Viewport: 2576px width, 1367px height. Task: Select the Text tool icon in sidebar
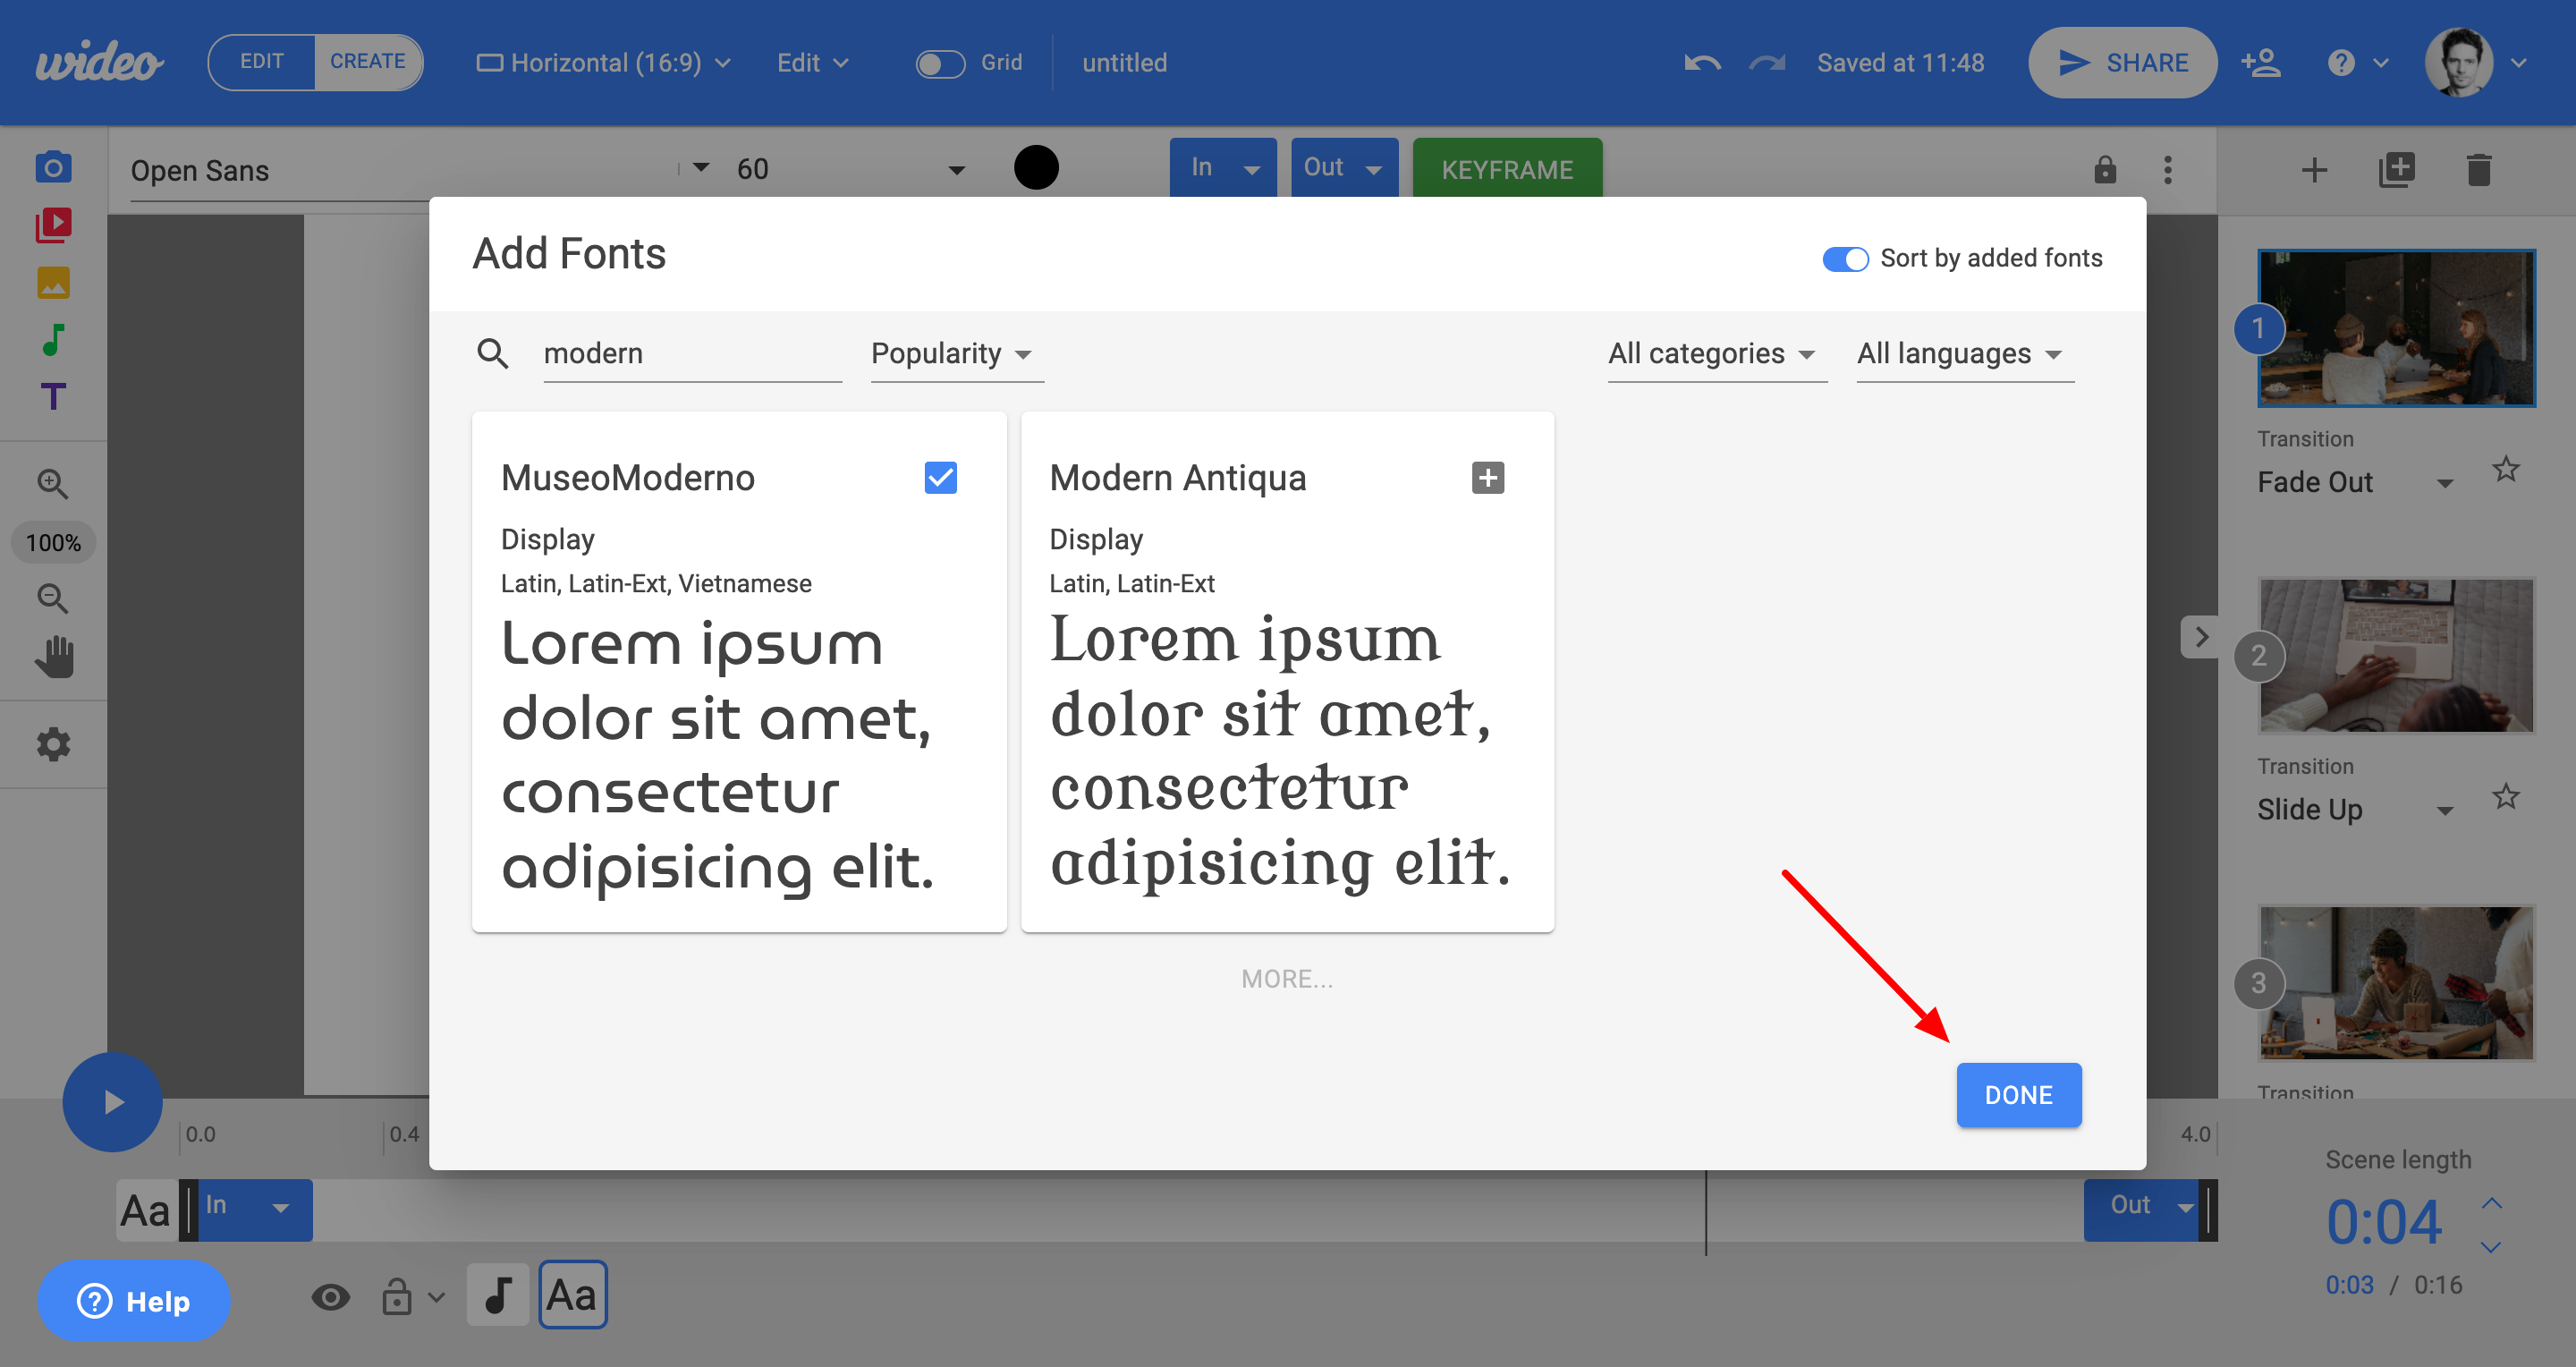[x=53, y=397]
